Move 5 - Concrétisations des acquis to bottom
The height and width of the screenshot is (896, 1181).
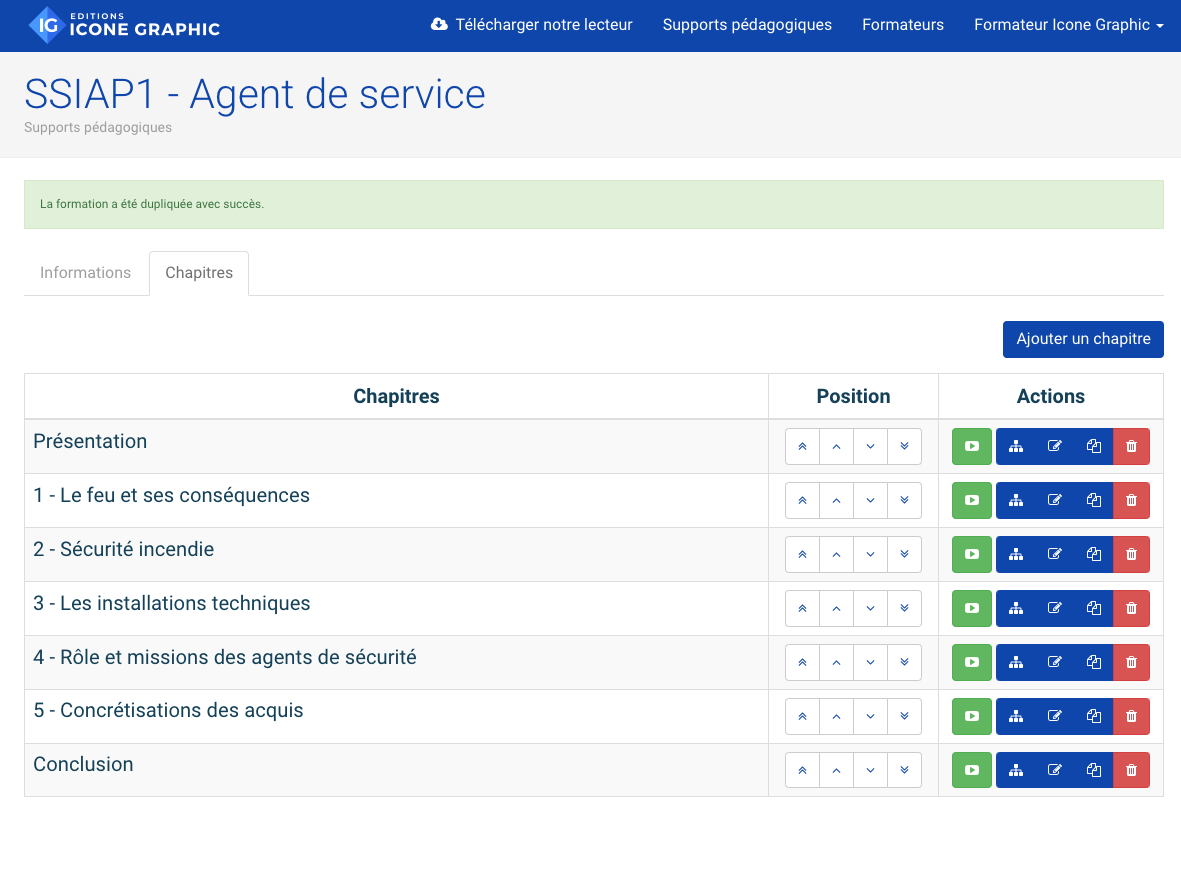[x=905, y=716]
